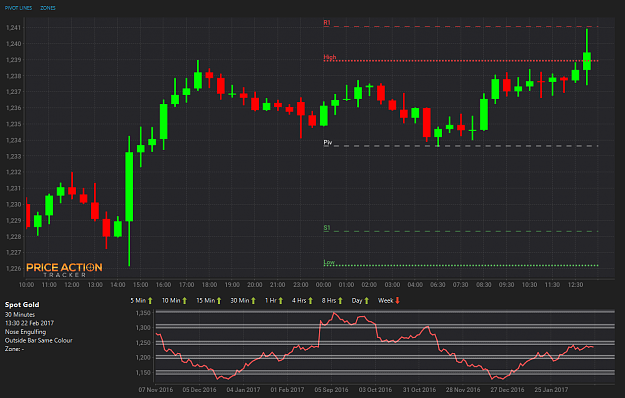
Task: Click the 15 Min green up arrow
Action: [219, 301]
